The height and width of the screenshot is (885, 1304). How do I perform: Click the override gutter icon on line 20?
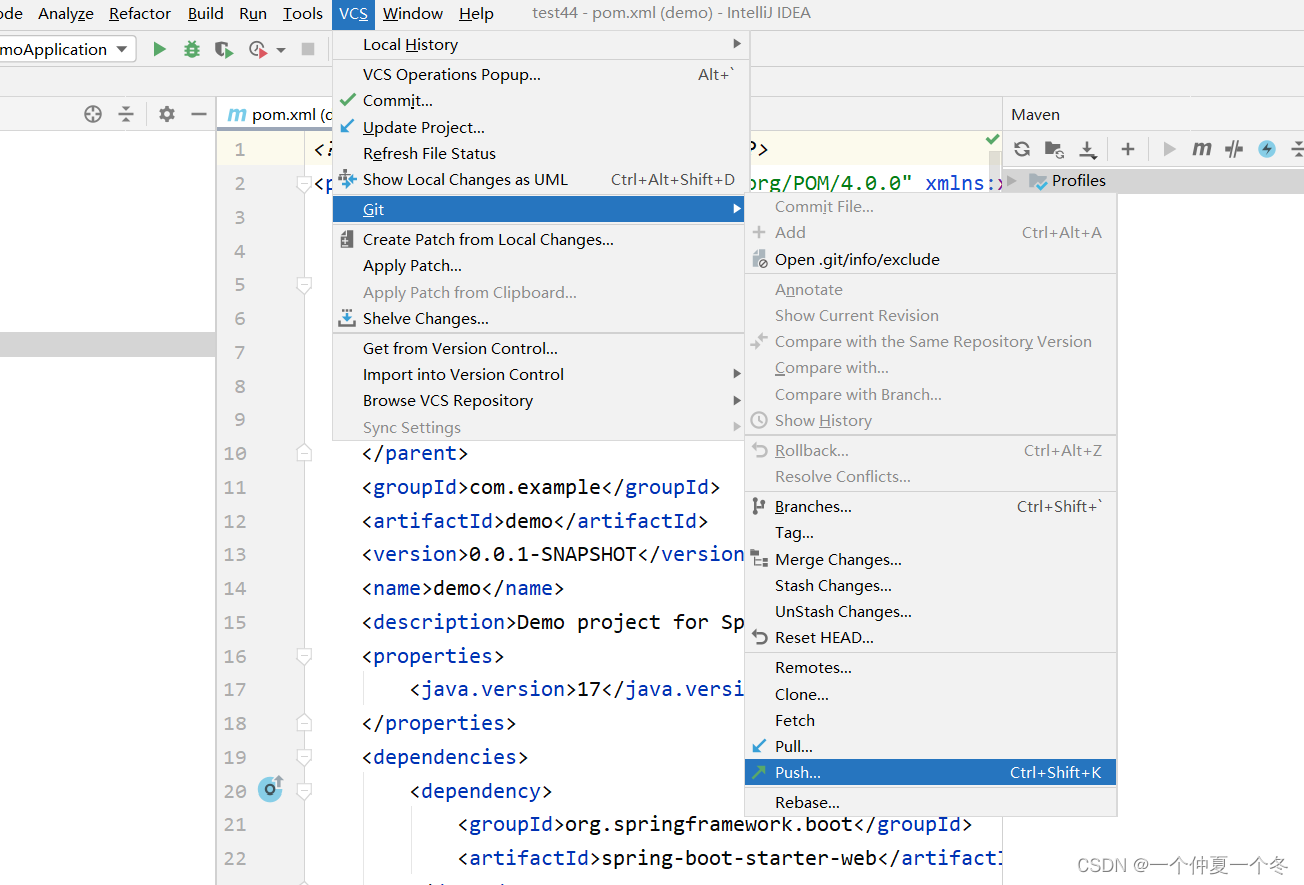point(271,789)
